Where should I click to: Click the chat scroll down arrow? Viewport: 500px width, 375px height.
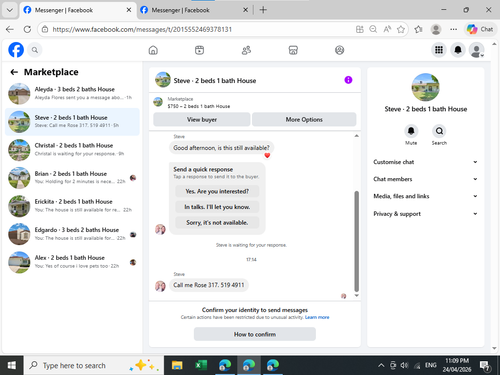point(356,295)
